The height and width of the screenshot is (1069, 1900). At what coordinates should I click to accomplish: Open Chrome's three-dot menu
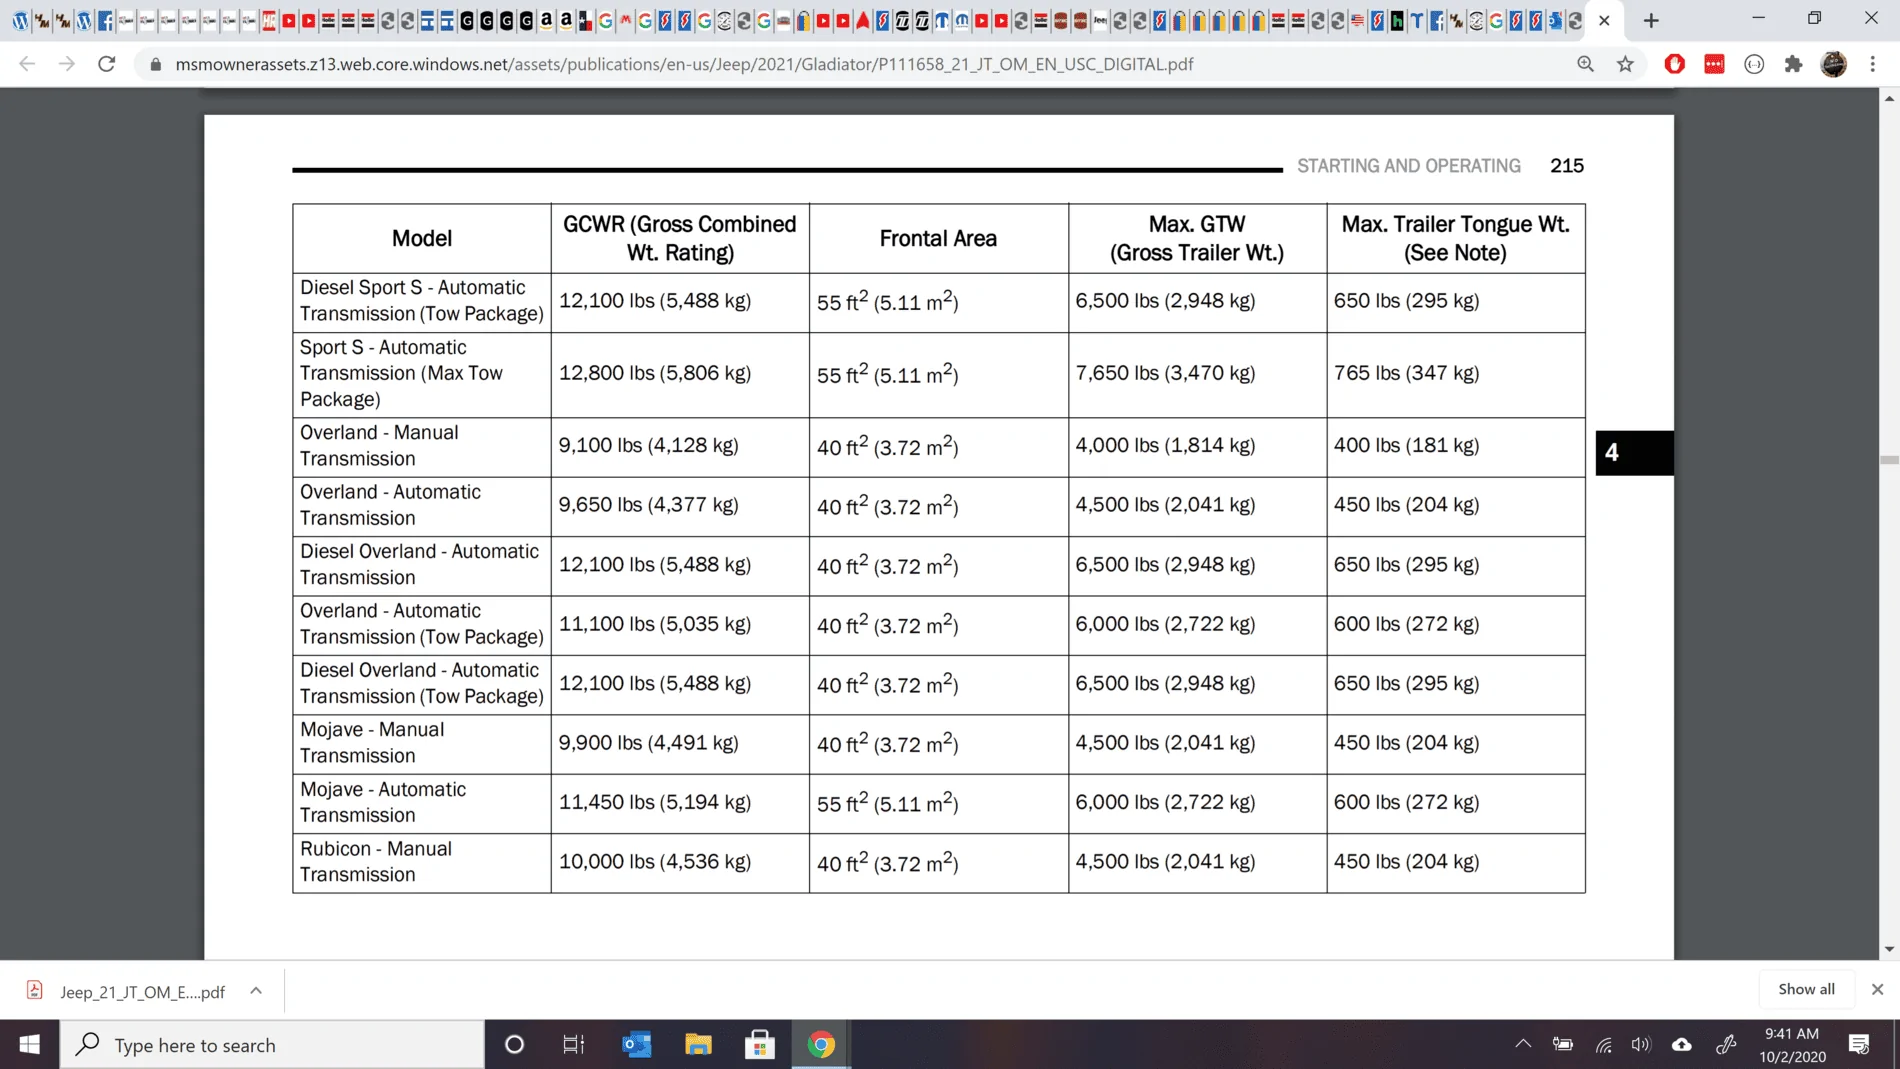[x=1873, y=64]
